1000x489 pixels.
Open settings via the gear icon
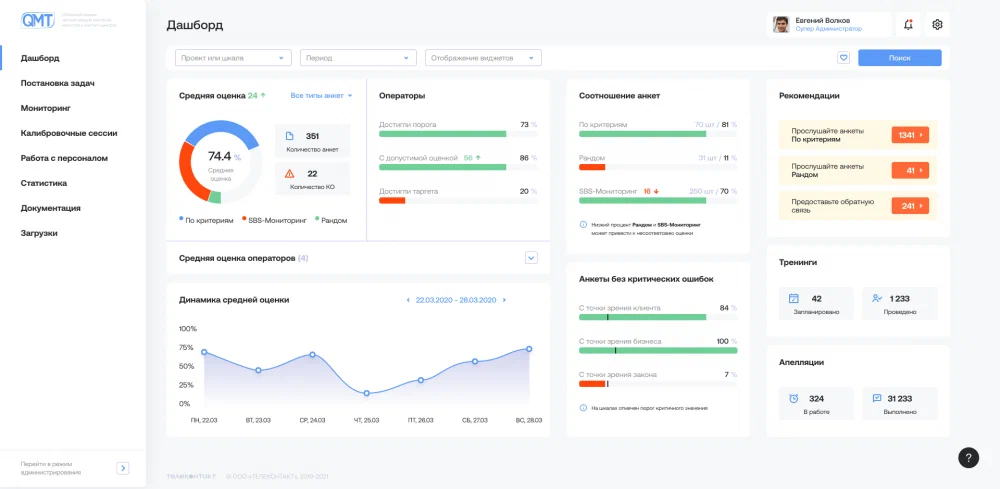tap(937, 25)
